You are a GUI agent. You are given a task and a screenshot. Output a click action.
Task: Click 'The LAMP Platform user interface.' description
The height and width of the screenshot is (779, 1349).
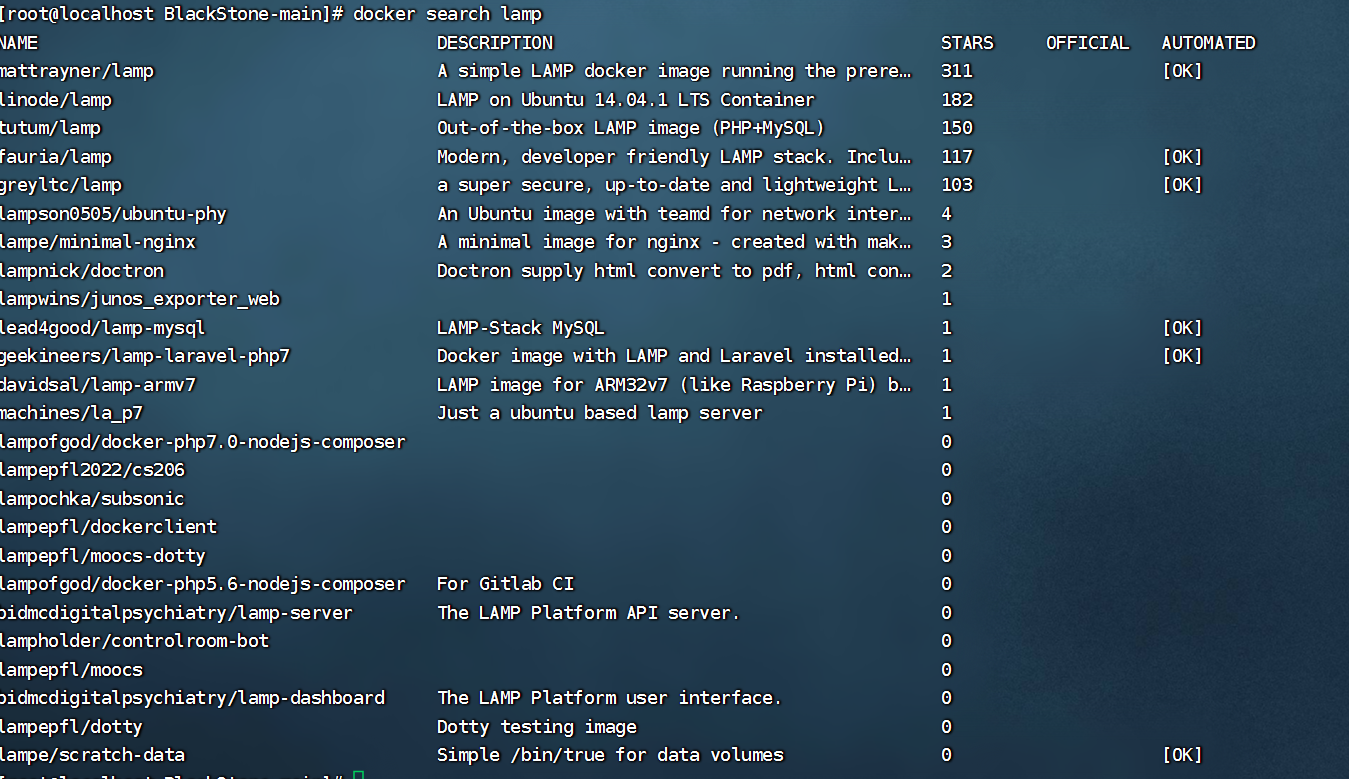610,698
